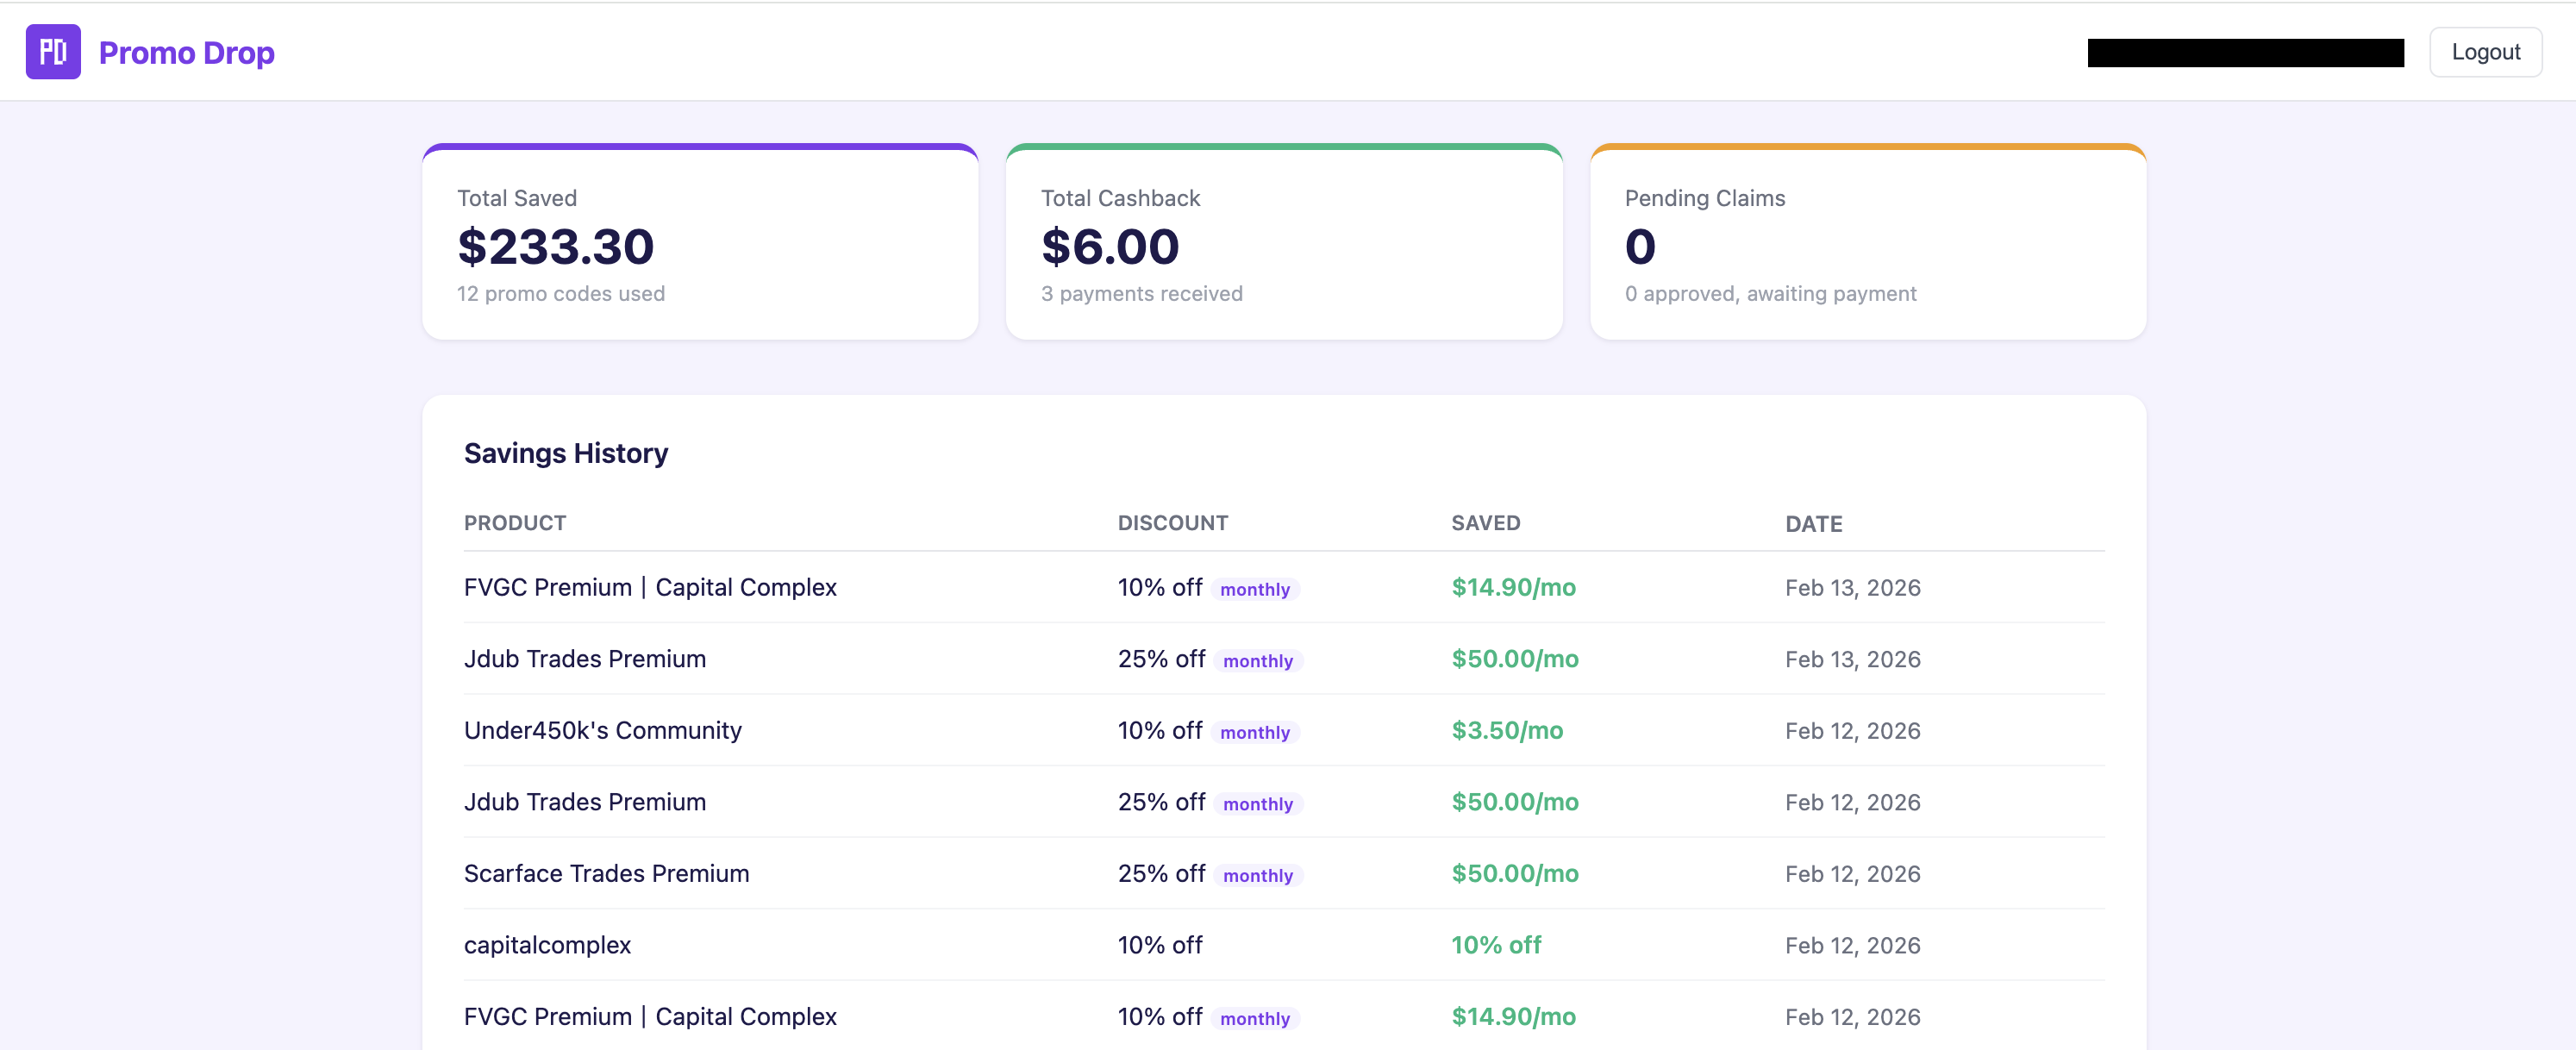The width and height of the screenshot is (2576, 1050).
Task: Sort by the DATE column header
Action: pyautogui.click(x=1814, y=523)
